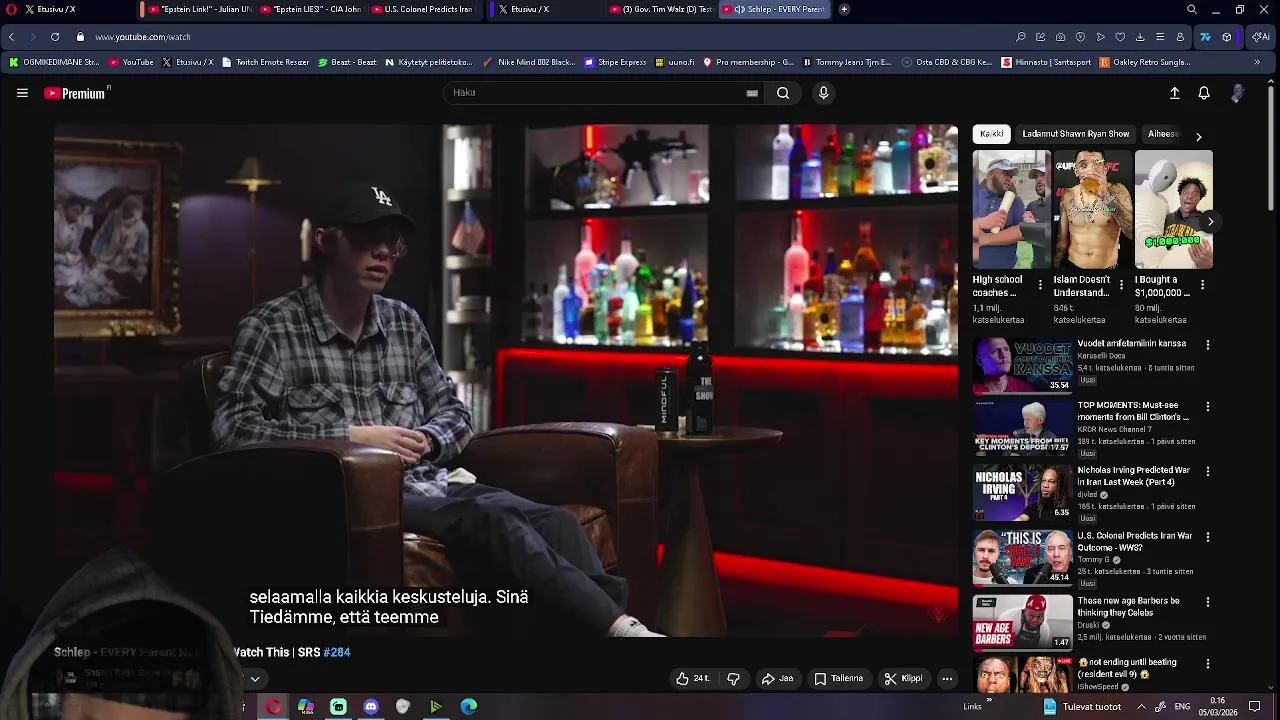Click the Jaa share button
Image resolution: width=1280 pixels, height=720 pixels.
pos(777,678)
